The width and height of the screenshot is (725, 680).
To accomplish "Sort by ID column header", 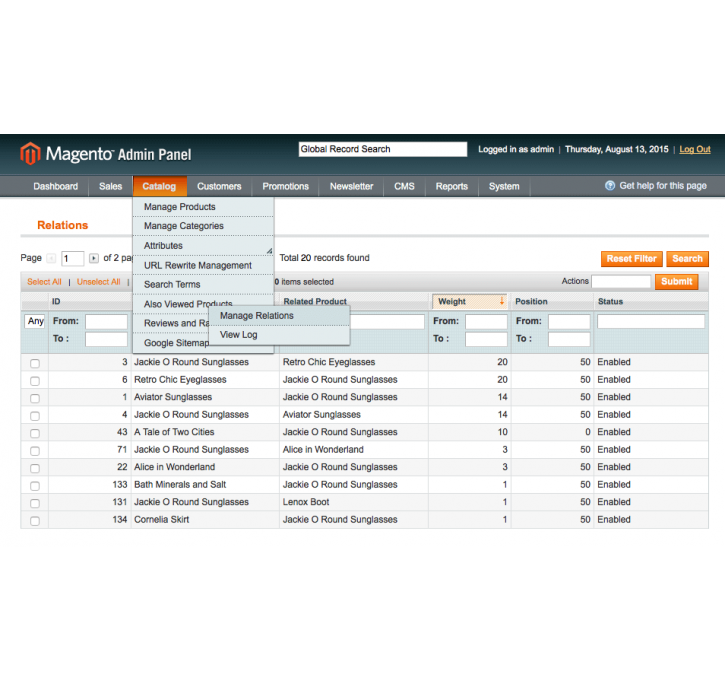I will point(56,301).
